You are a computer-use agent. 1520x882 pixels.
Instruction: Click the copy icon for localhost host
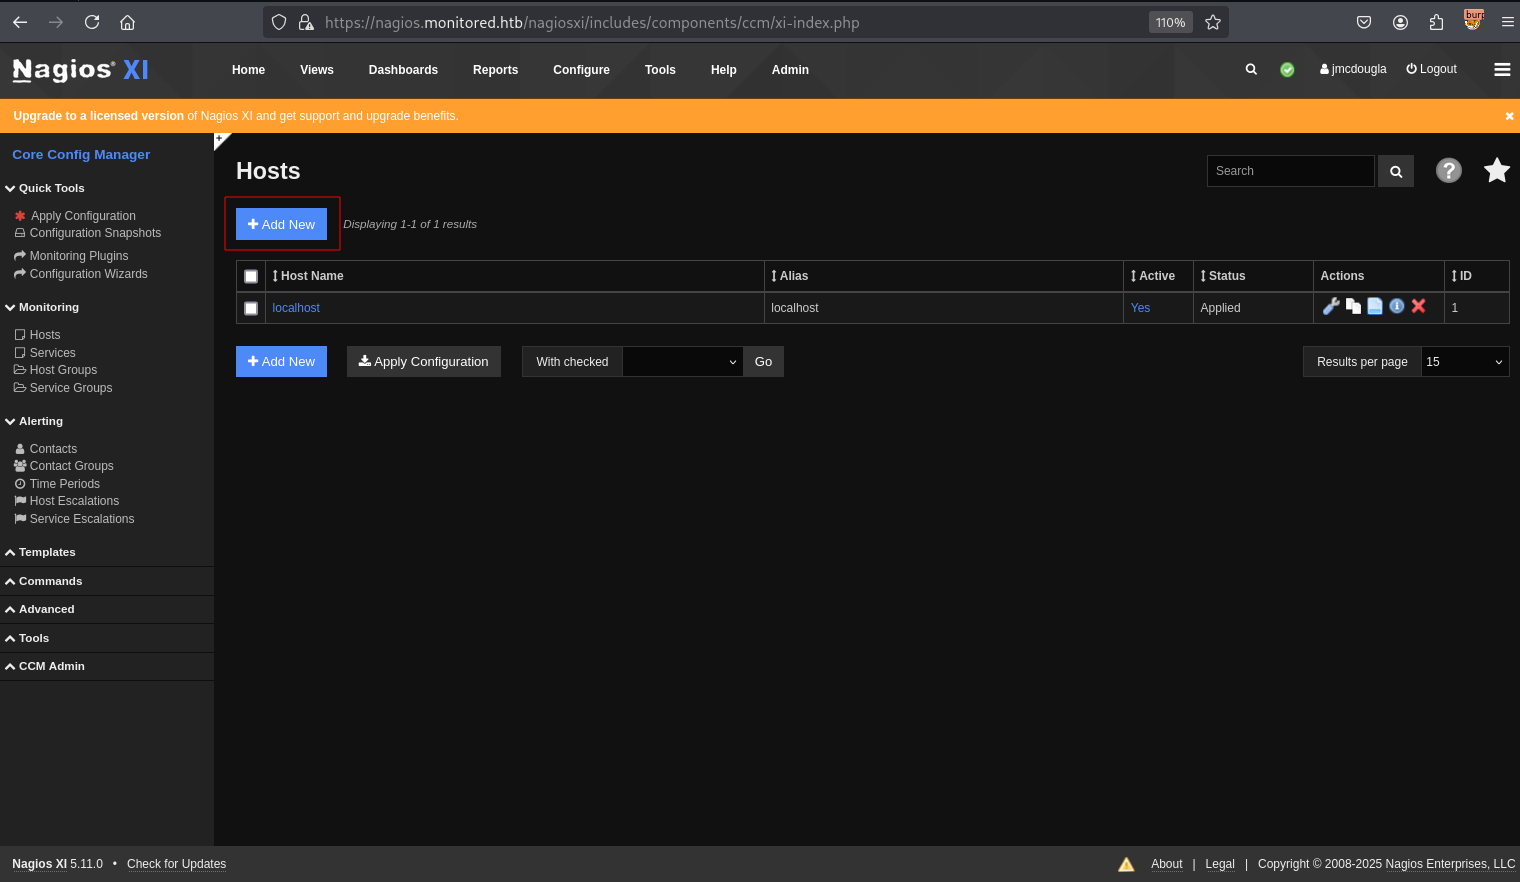(1353, 306)
